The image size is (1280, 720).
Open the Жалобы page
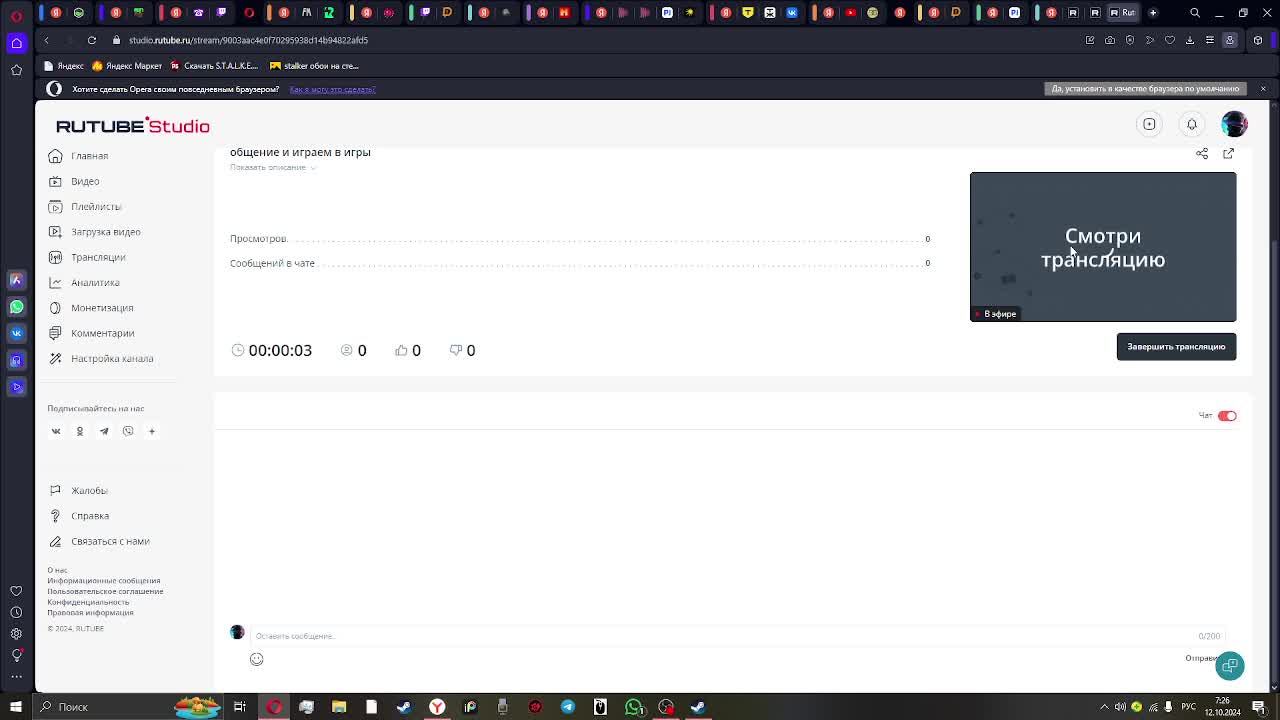tap(89, 491)
